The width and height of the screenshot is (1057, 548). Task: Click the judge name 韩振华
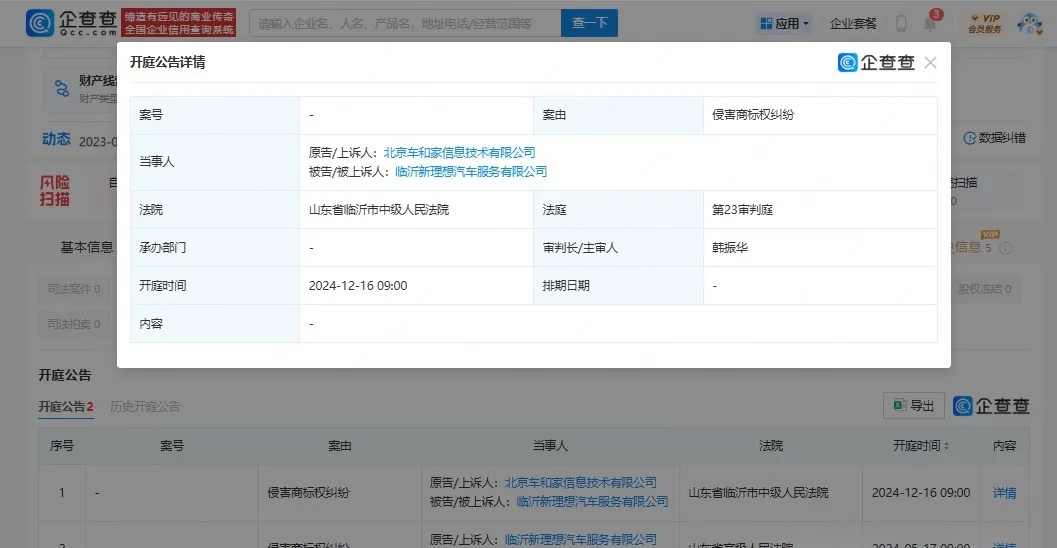pos(729,247)
